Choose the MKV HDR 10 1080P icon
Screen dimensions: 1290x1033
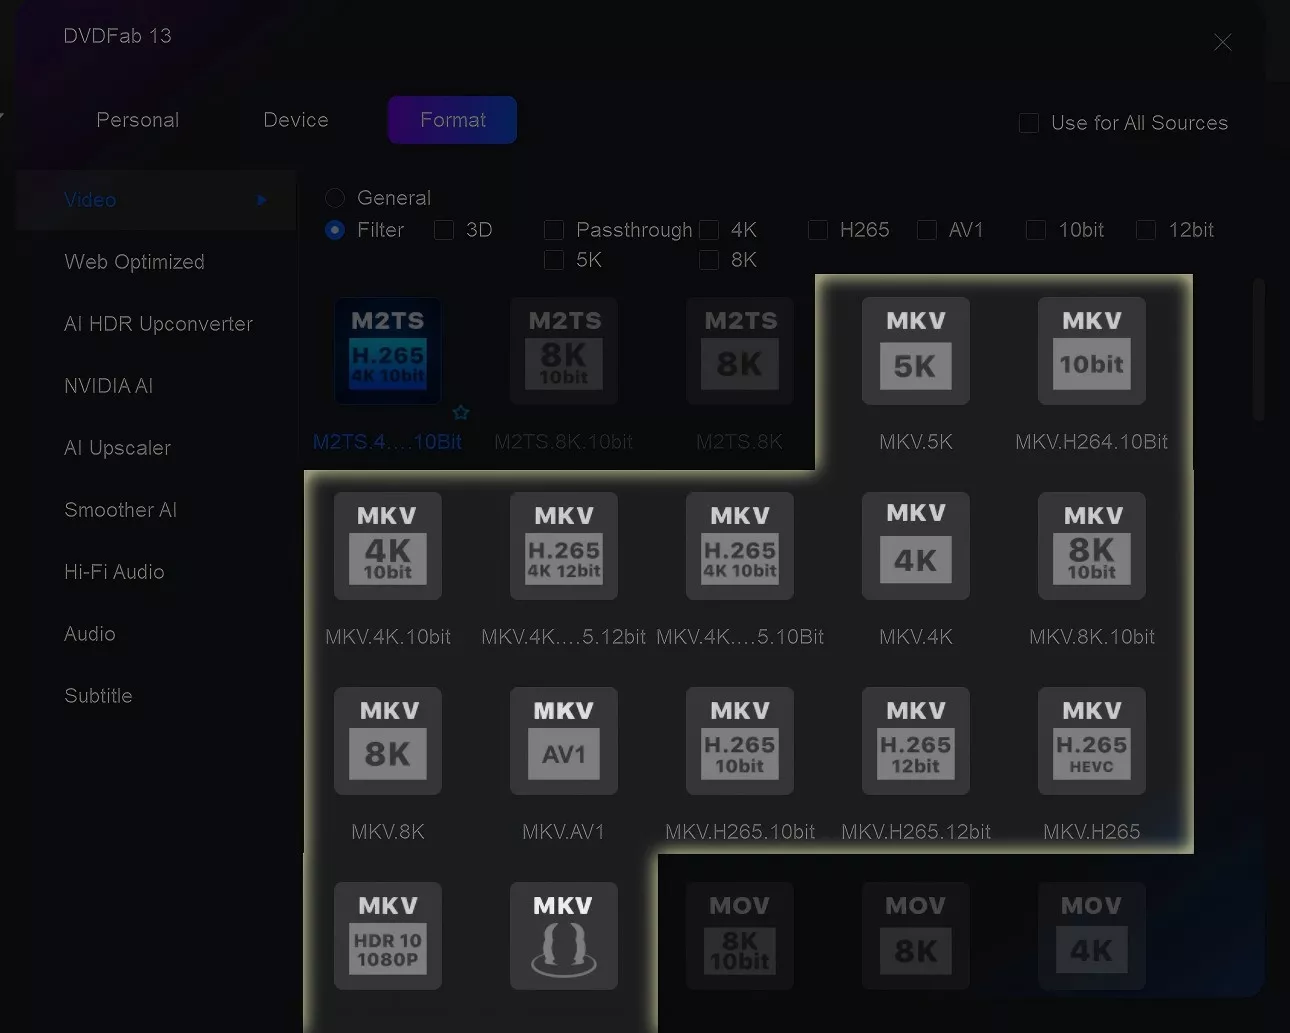387,936
